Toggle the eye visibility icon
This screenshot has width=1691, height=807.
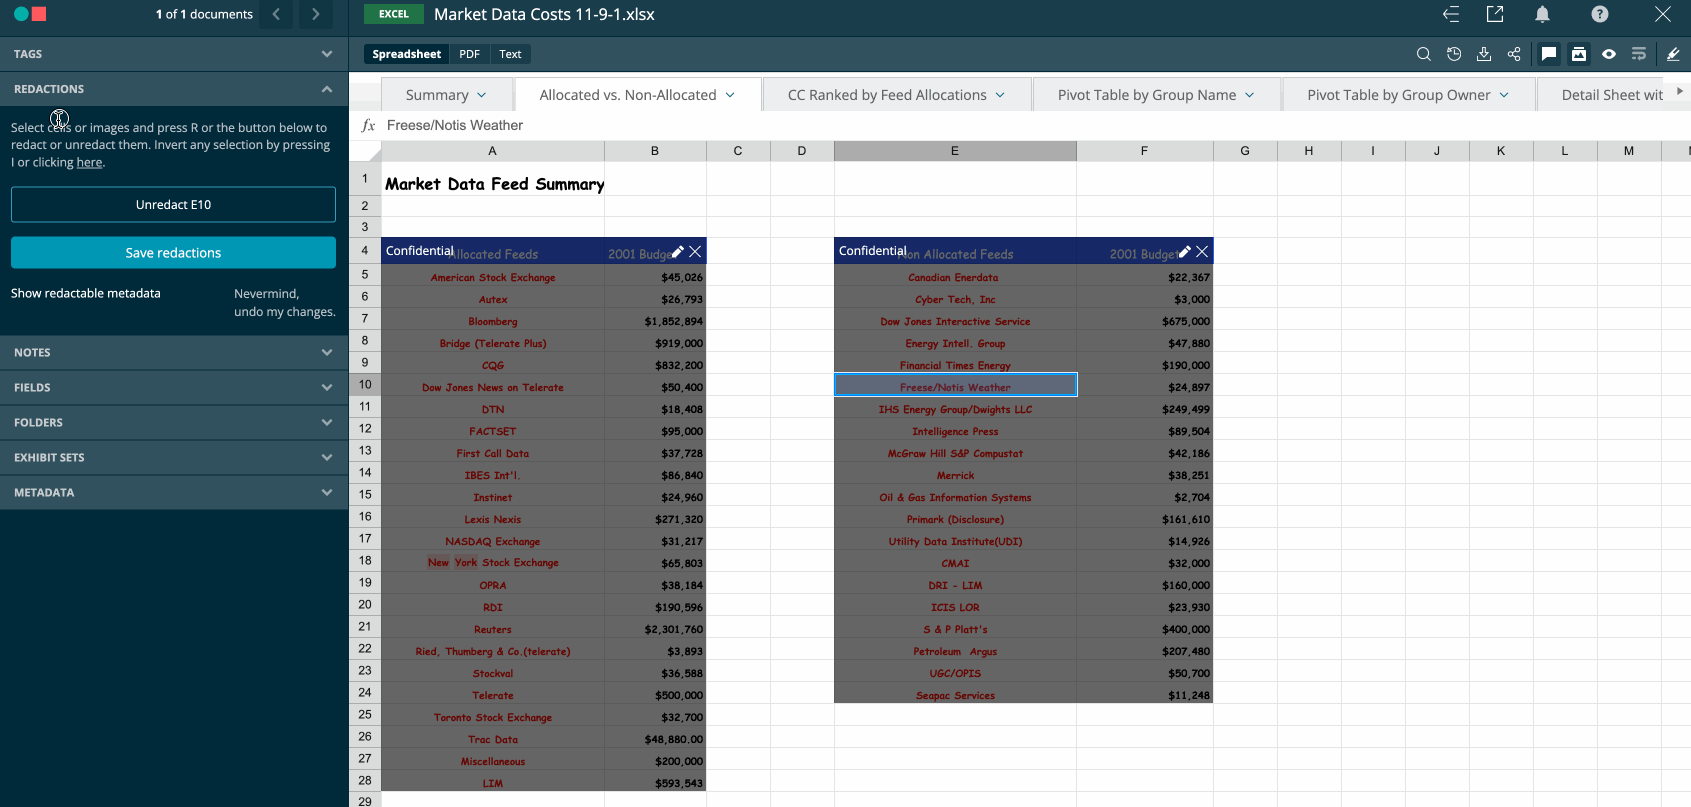[1609, 54]
